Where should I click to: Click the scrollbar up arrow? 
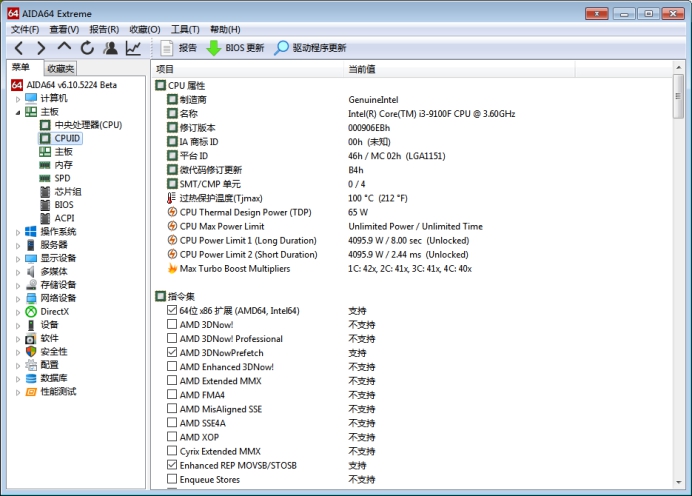click(678, 68)
